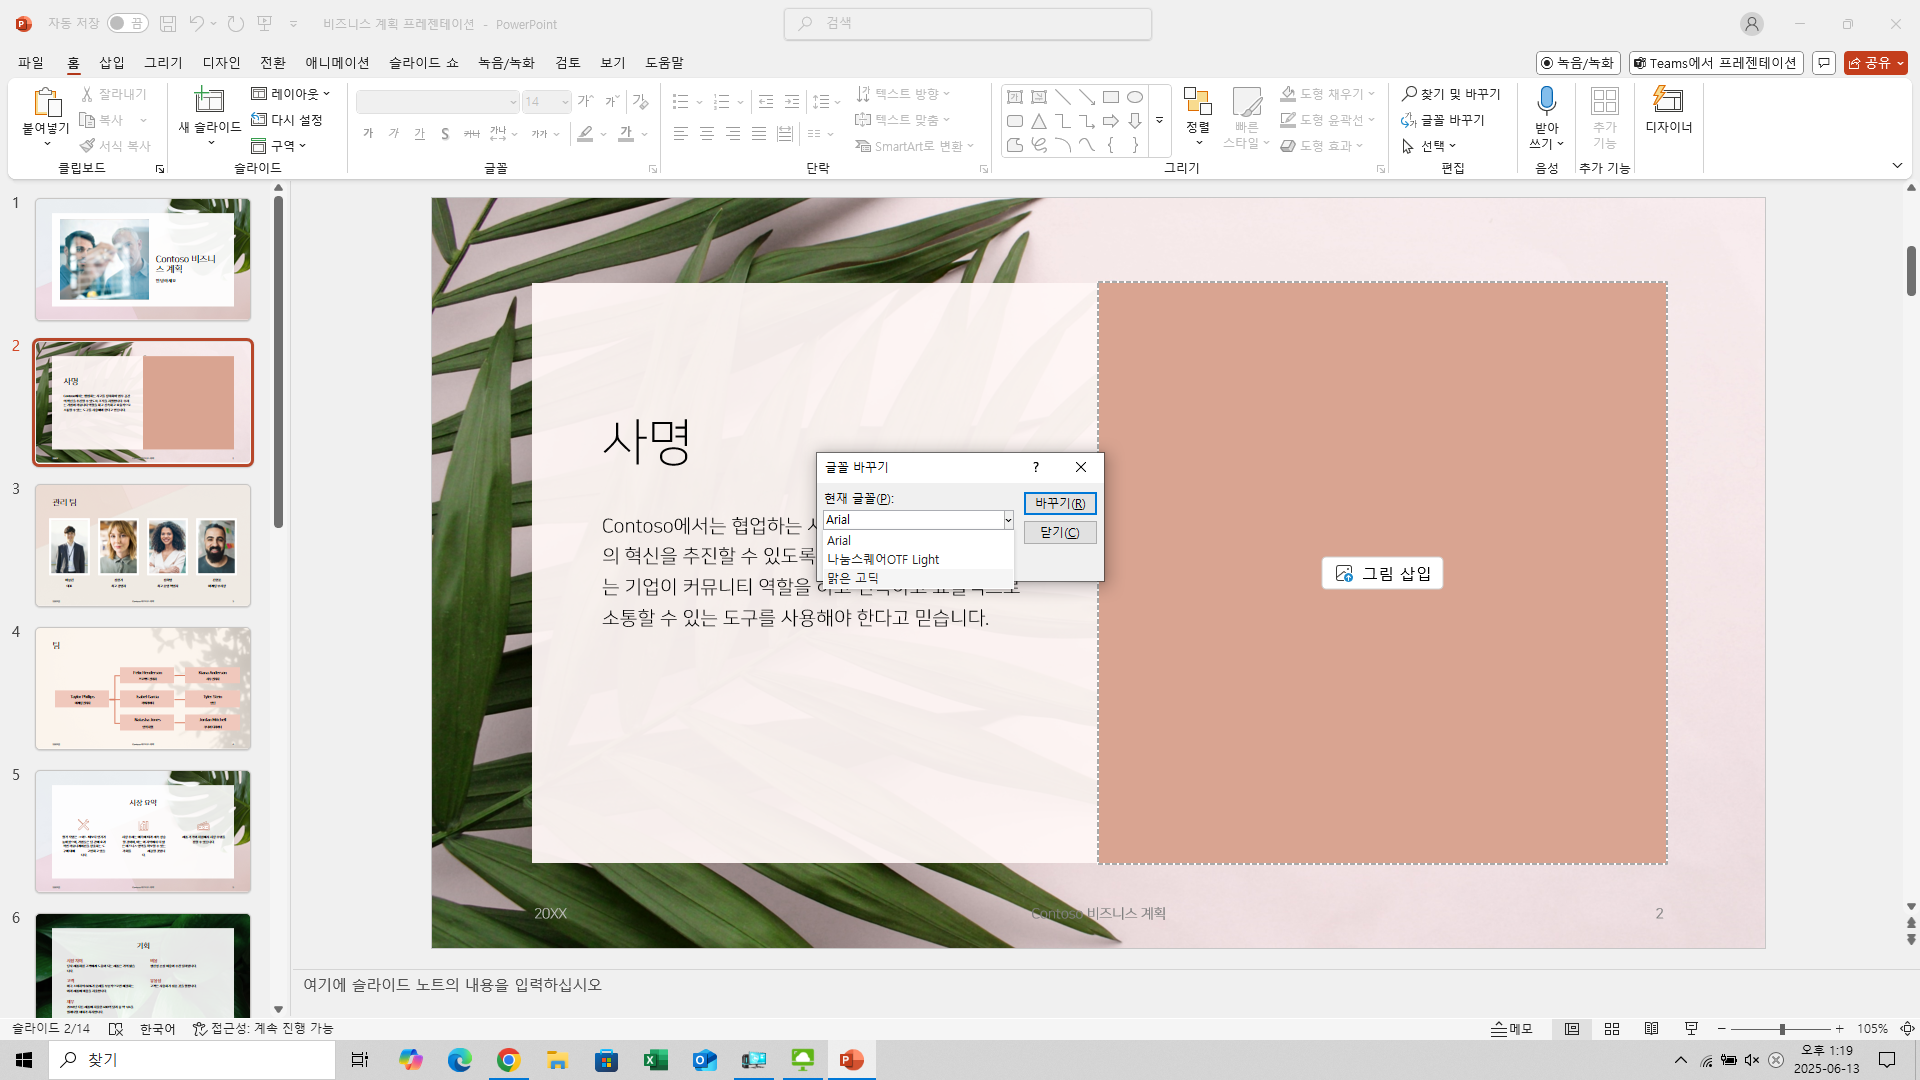Image resolution: width=1920 pixels, height=1080 pixels.
Task: Click the New Slide (새 슬라이드) icon
Action: (209, 100)
